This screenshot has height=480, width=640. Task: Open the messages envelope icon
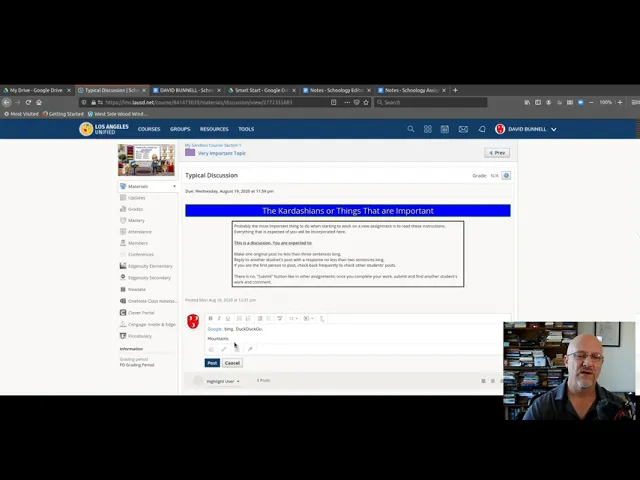tap(463, 129)
